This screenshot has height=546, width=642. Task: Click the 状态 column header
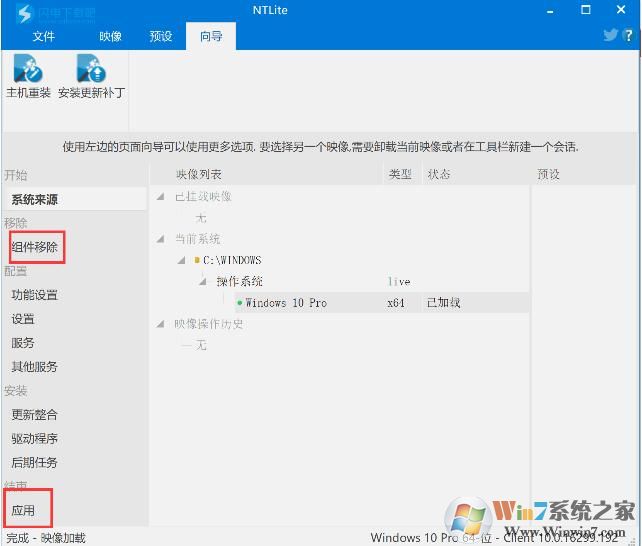[439, 174]
